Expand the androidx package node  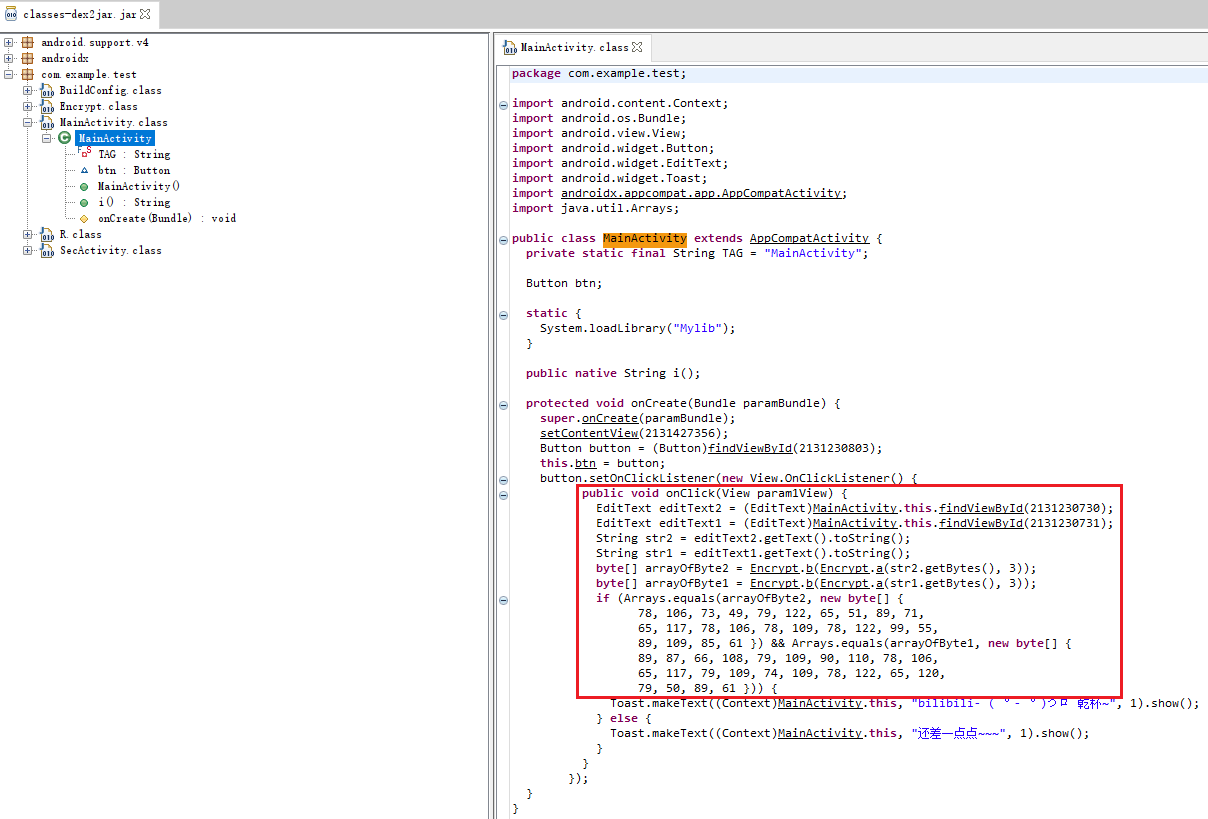9,59
